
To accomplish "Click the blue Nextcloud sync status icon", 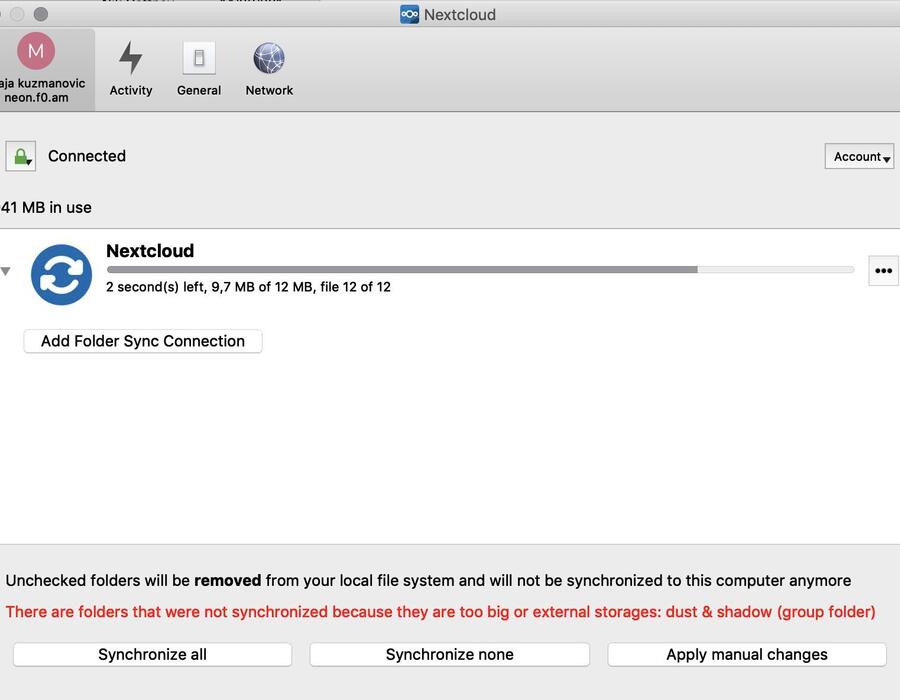I will [x=61, y=274].
